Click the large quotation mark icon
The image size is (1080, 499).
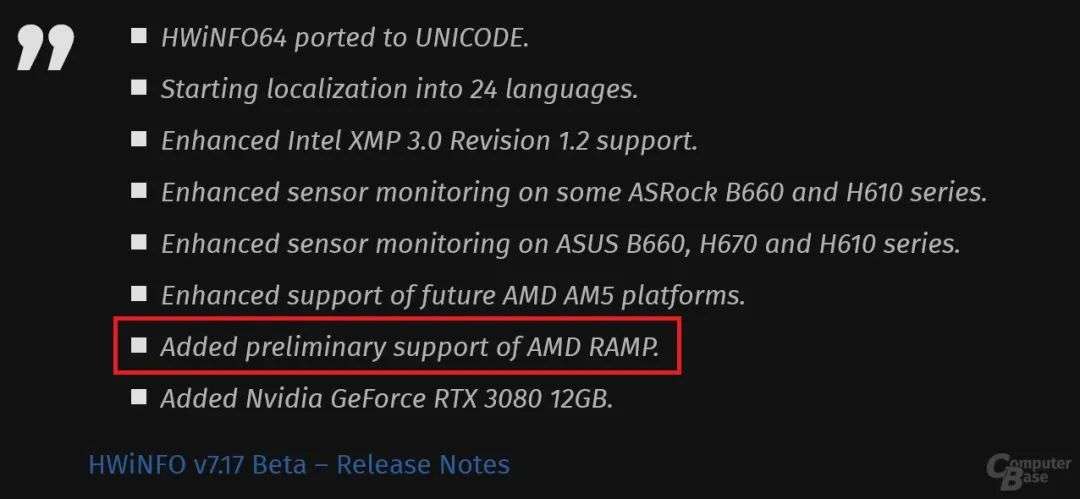(45, 48)
